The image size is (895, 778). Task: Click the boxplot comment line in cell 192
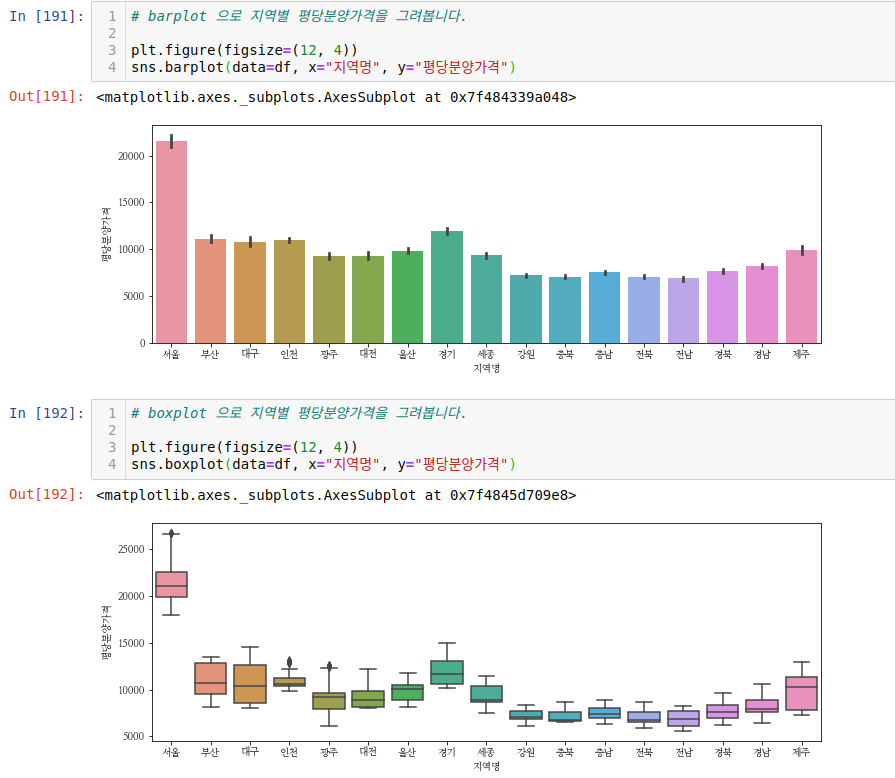298,413
